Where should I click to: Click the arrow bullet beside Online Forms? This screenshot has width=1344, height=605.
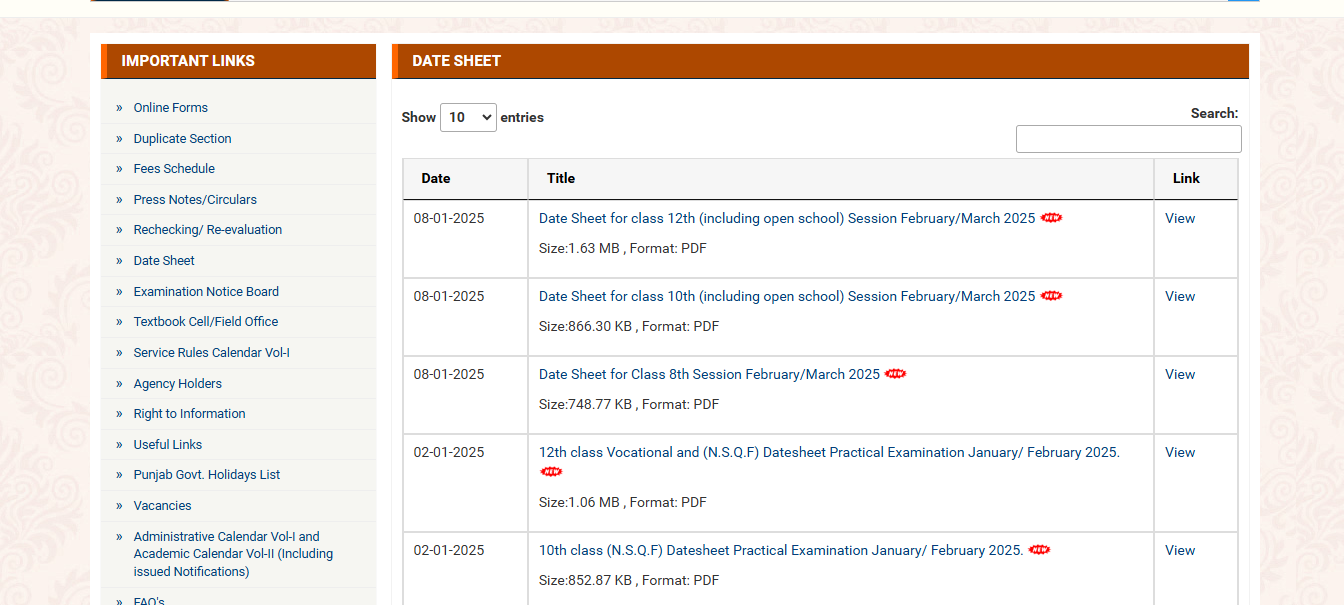120,107
